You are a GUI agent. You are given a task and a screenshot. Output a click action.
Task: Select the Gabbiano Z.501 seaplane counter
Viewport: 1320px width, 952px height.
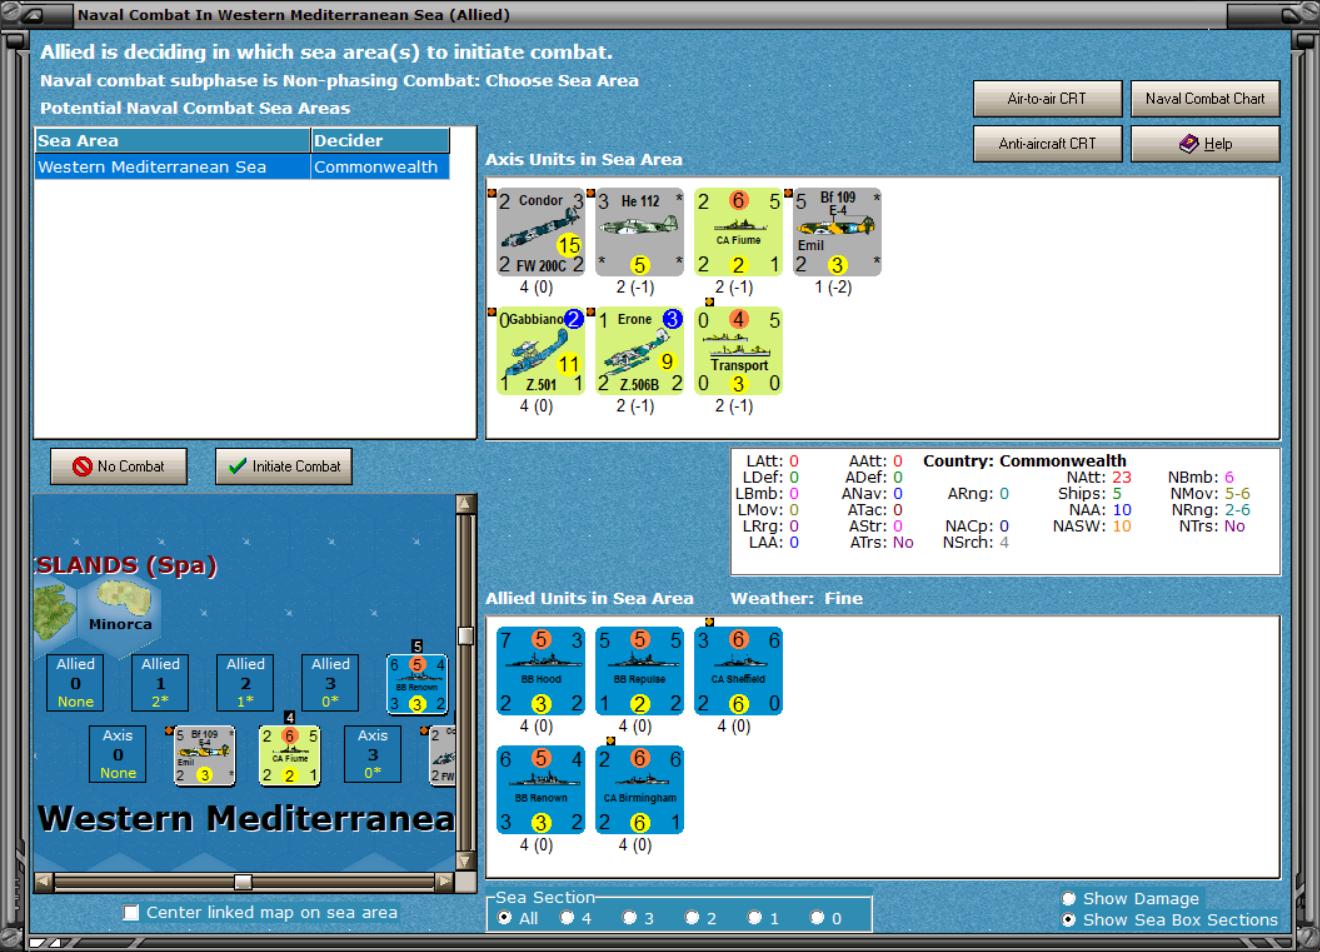click(541, 351)
